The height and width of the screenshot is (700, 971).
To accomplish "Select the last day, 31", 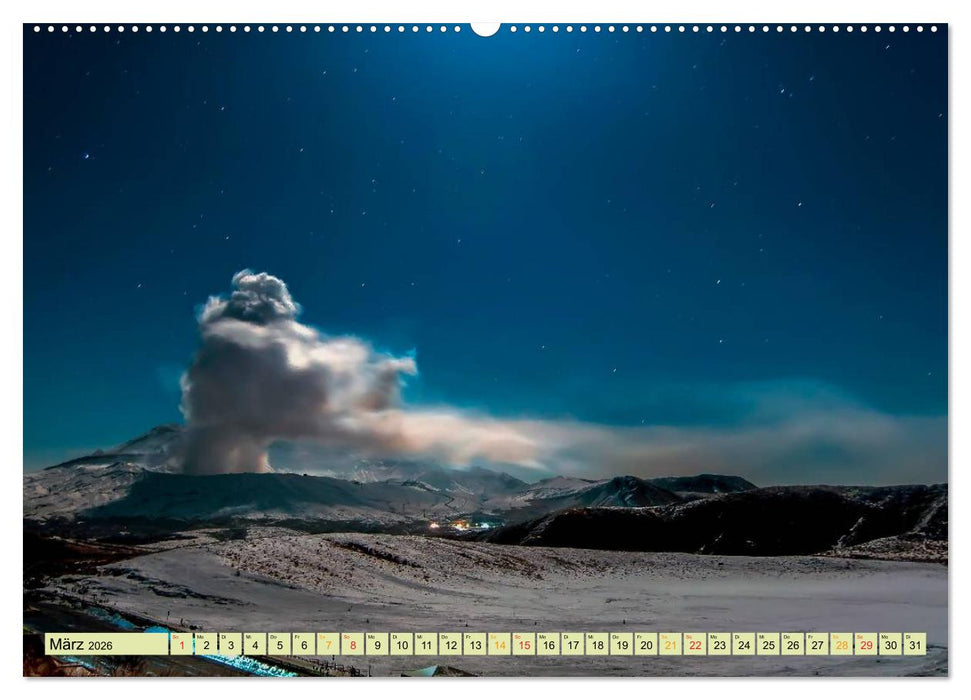I will point(914,644).
